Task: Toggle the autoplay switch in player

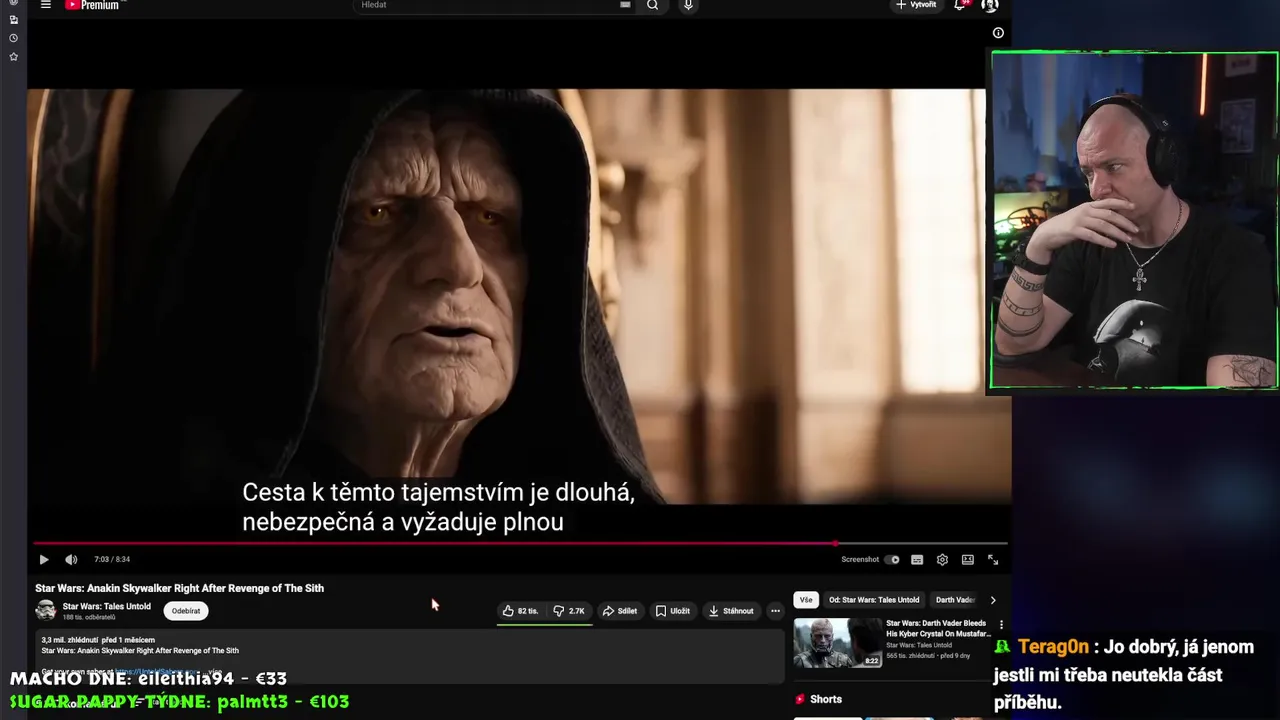Action: 892,560
